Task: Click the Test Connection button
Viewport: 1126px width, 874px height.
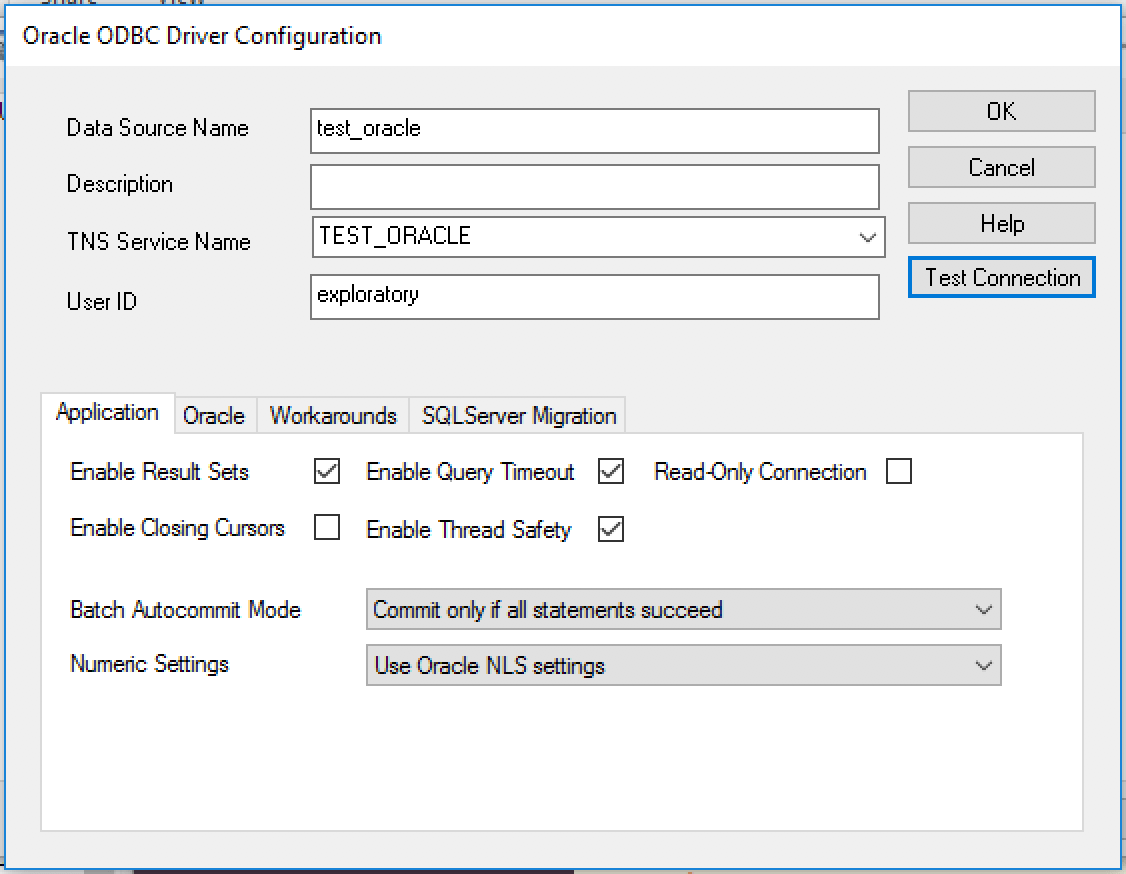Action: click(x=1001, y=278)
